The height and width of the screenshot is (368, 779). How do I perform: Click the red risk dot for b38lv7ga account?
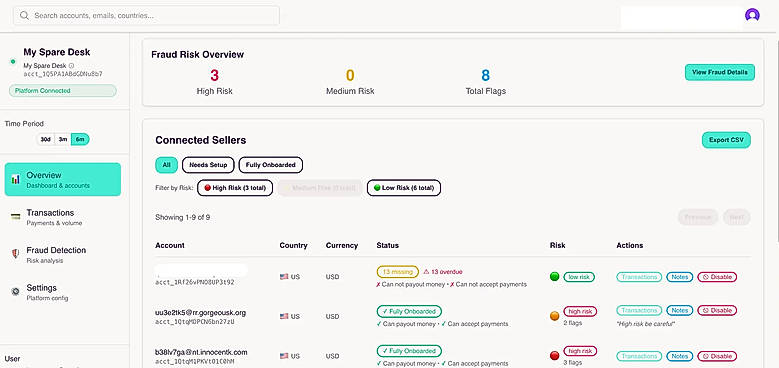[x=555, y=356]
